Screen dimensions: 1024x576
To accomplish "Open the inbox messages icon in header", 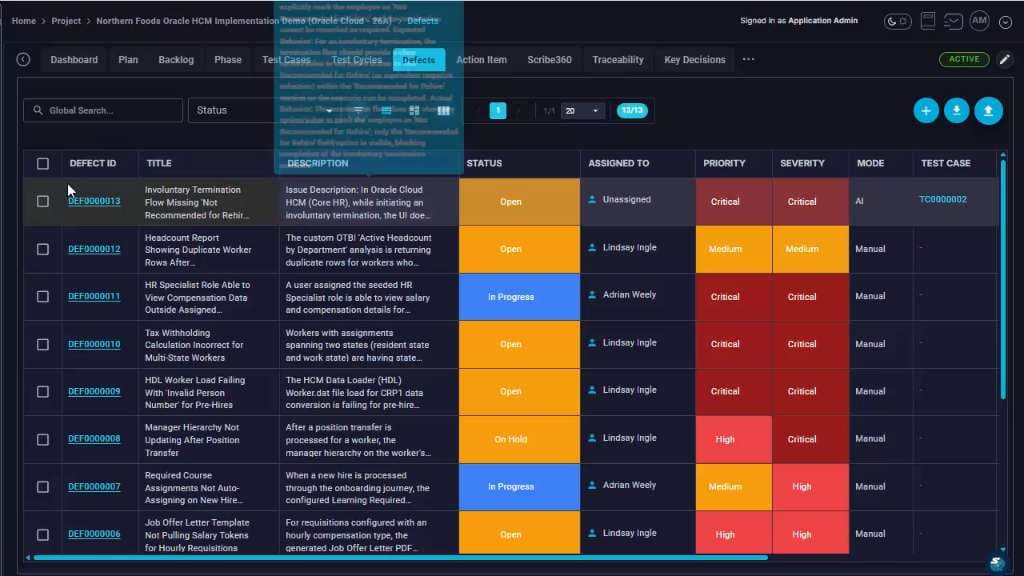I will click(x=953, y=21).
